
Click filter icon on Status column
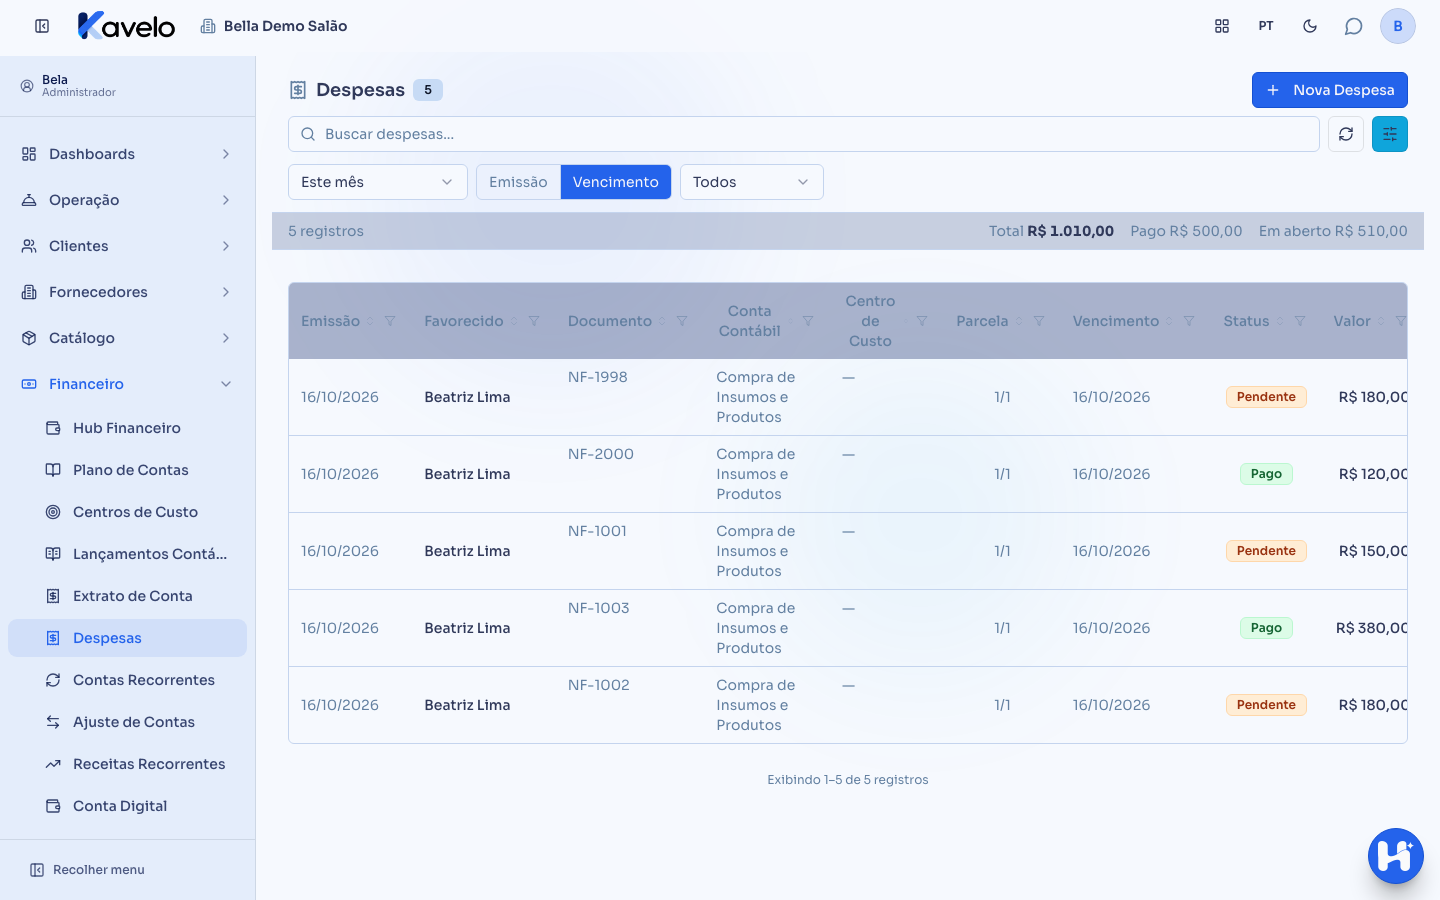click(1300, 321)
